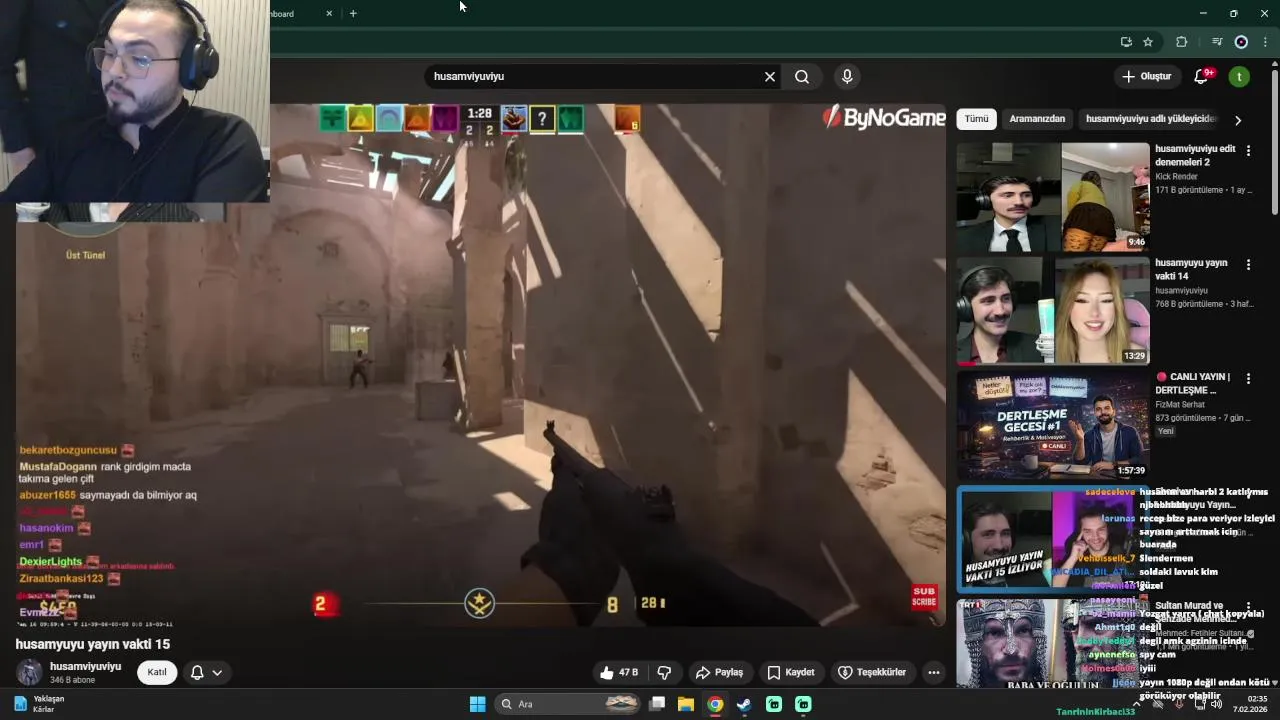
Task: Show more filter chips with the arrow
Action: pyautogui.click(x=1238, y=120)
